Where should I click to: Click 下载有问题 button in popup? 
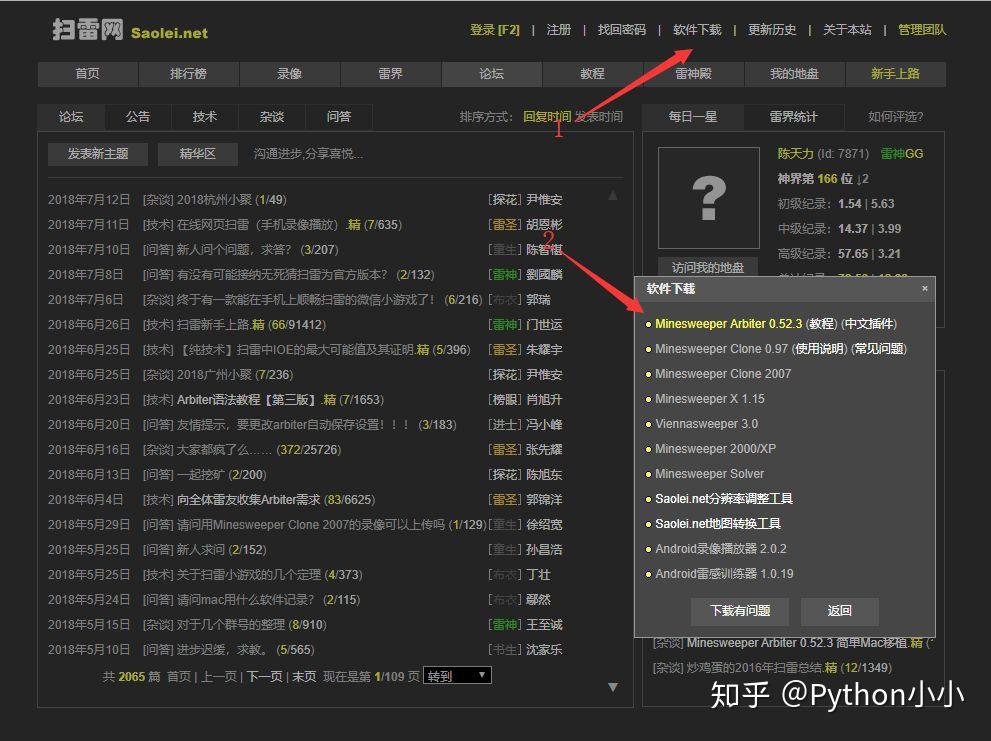(740, 611)
